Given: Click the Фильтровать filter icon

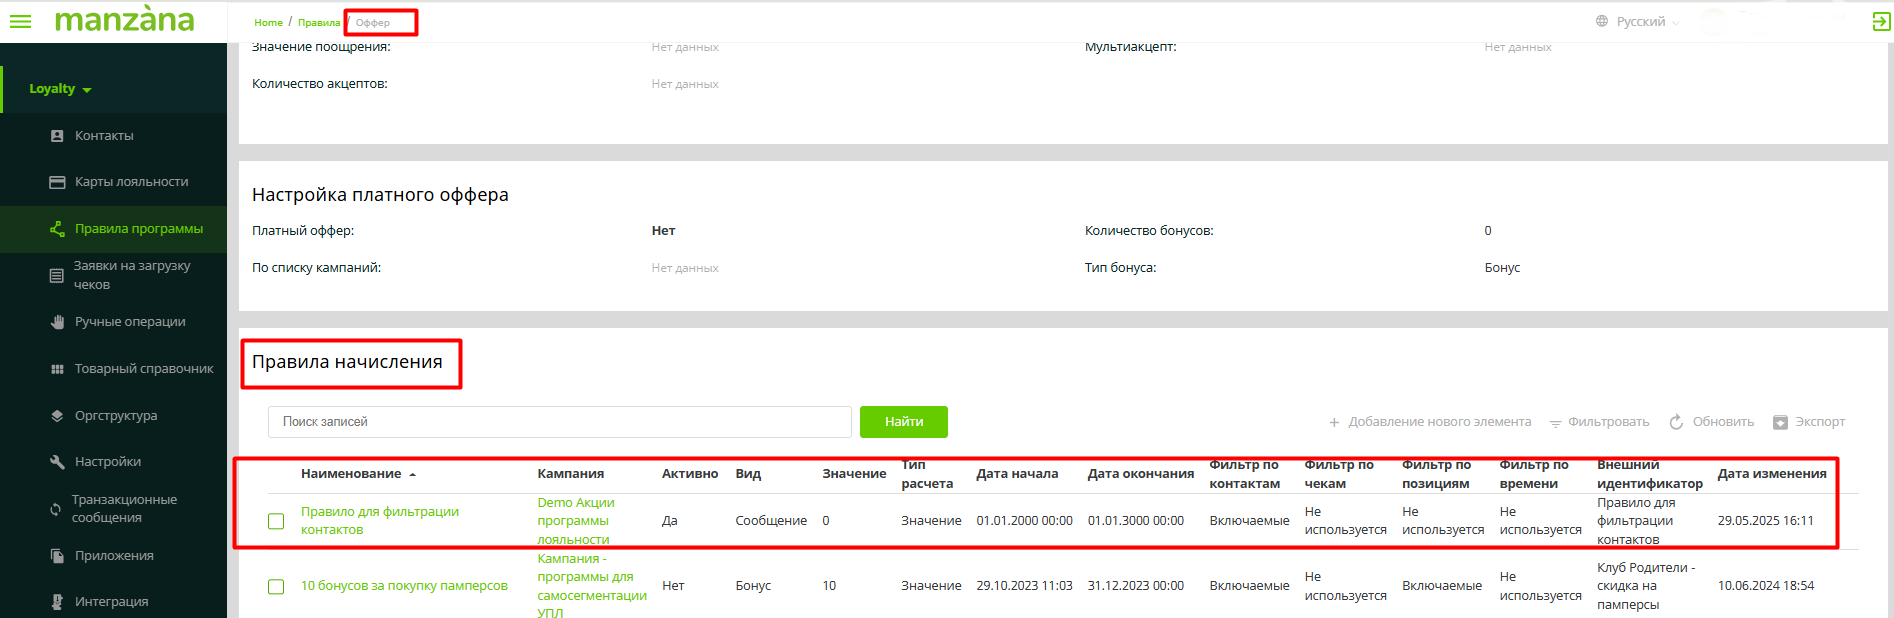Looking at the screenshot, I should (1555, 423).
